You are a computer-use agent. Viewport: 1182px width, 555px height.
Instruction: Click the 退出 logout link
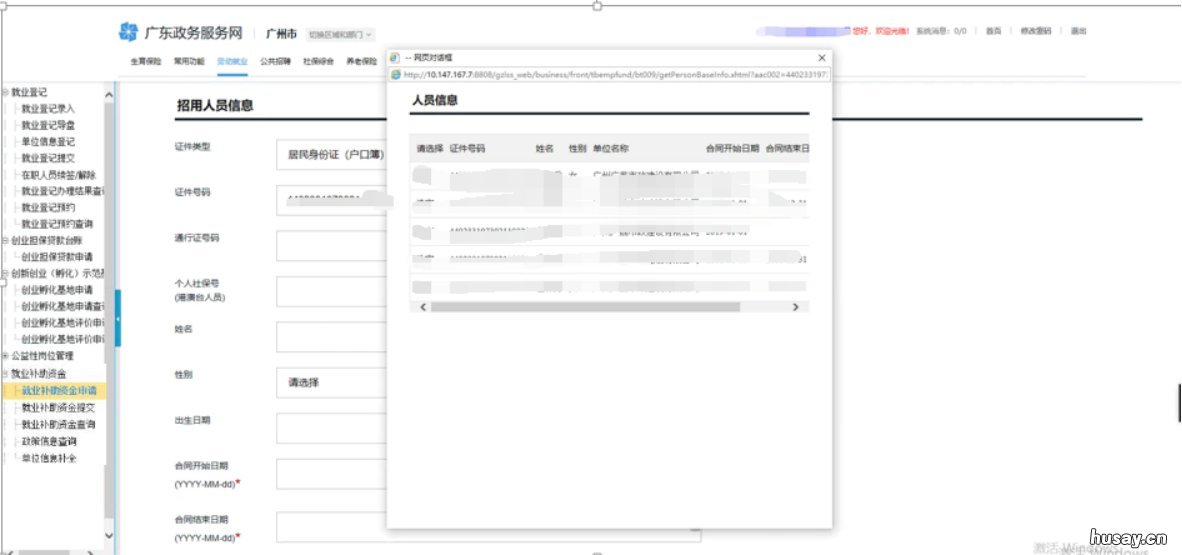[x=1079, y=32]
